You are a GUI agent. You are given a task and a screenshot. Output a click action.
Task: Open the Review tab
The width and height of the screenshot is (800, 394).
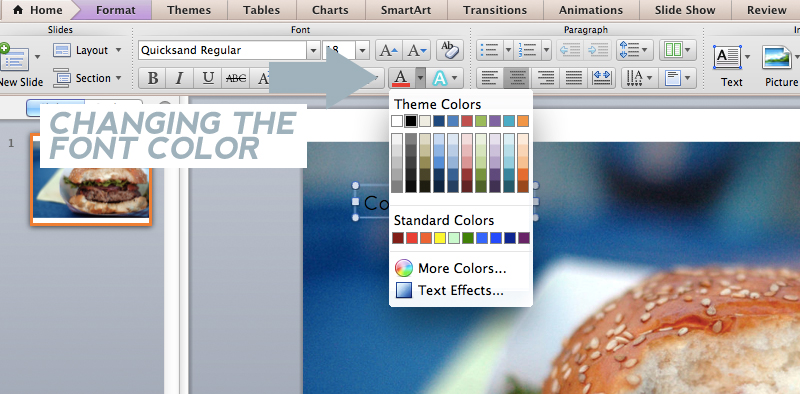[766, 10]
